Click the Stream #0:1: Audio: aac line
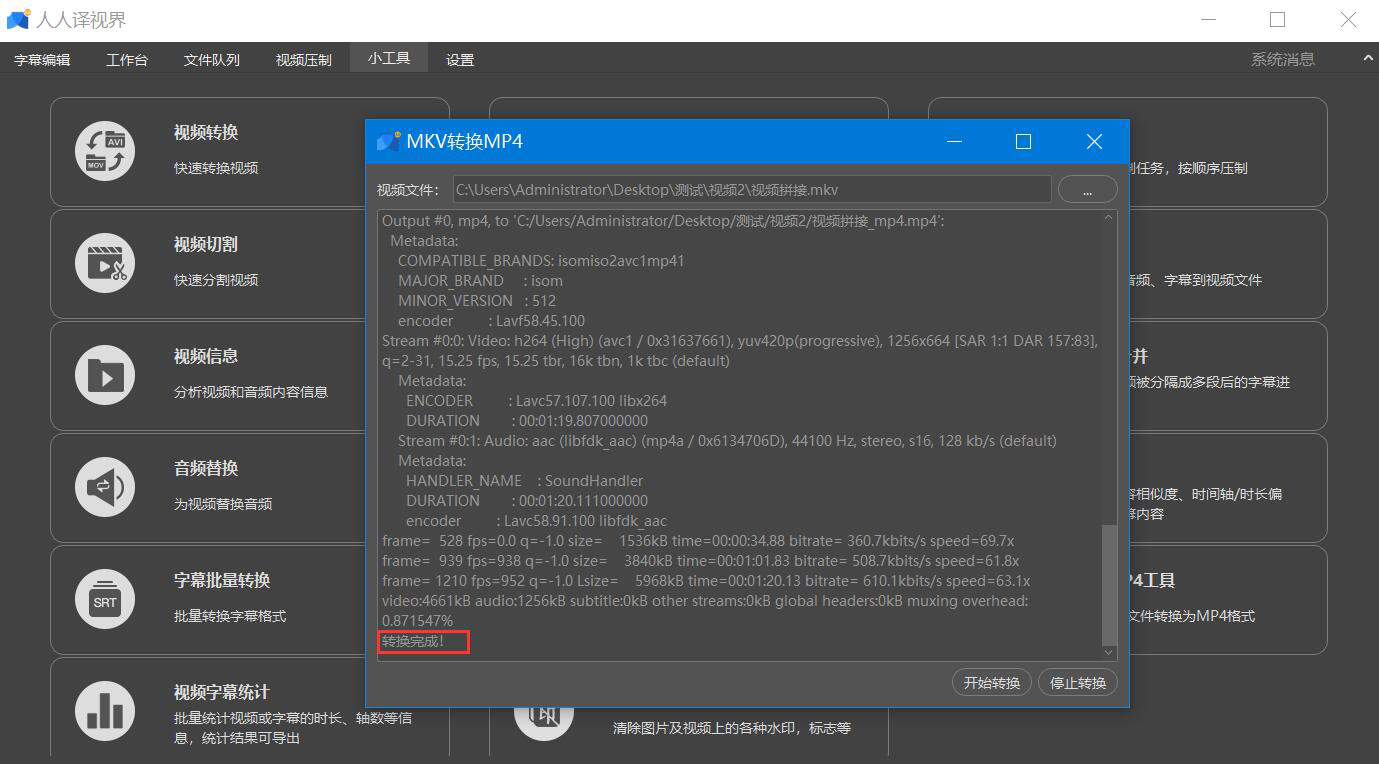Screen dimensions: 1379x764 pyautogui.click(x=727, y=441)
